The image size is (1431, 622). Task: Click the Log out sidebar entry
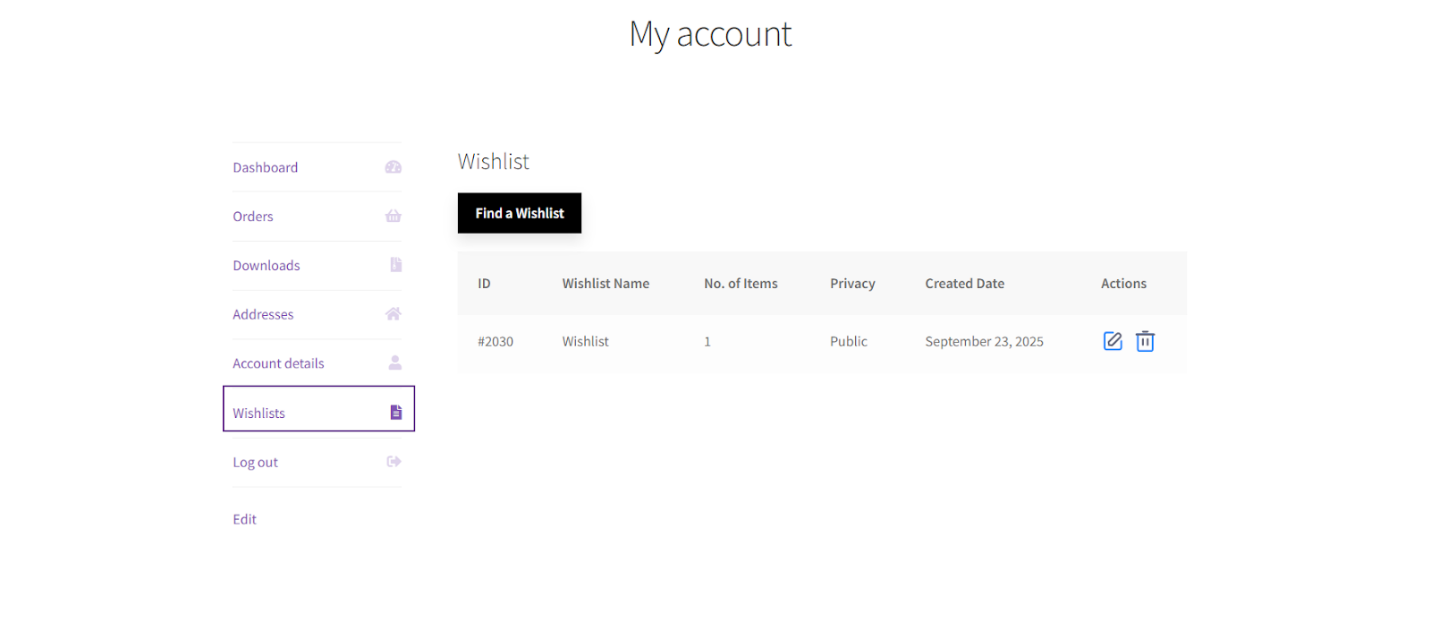click(255, 461)
